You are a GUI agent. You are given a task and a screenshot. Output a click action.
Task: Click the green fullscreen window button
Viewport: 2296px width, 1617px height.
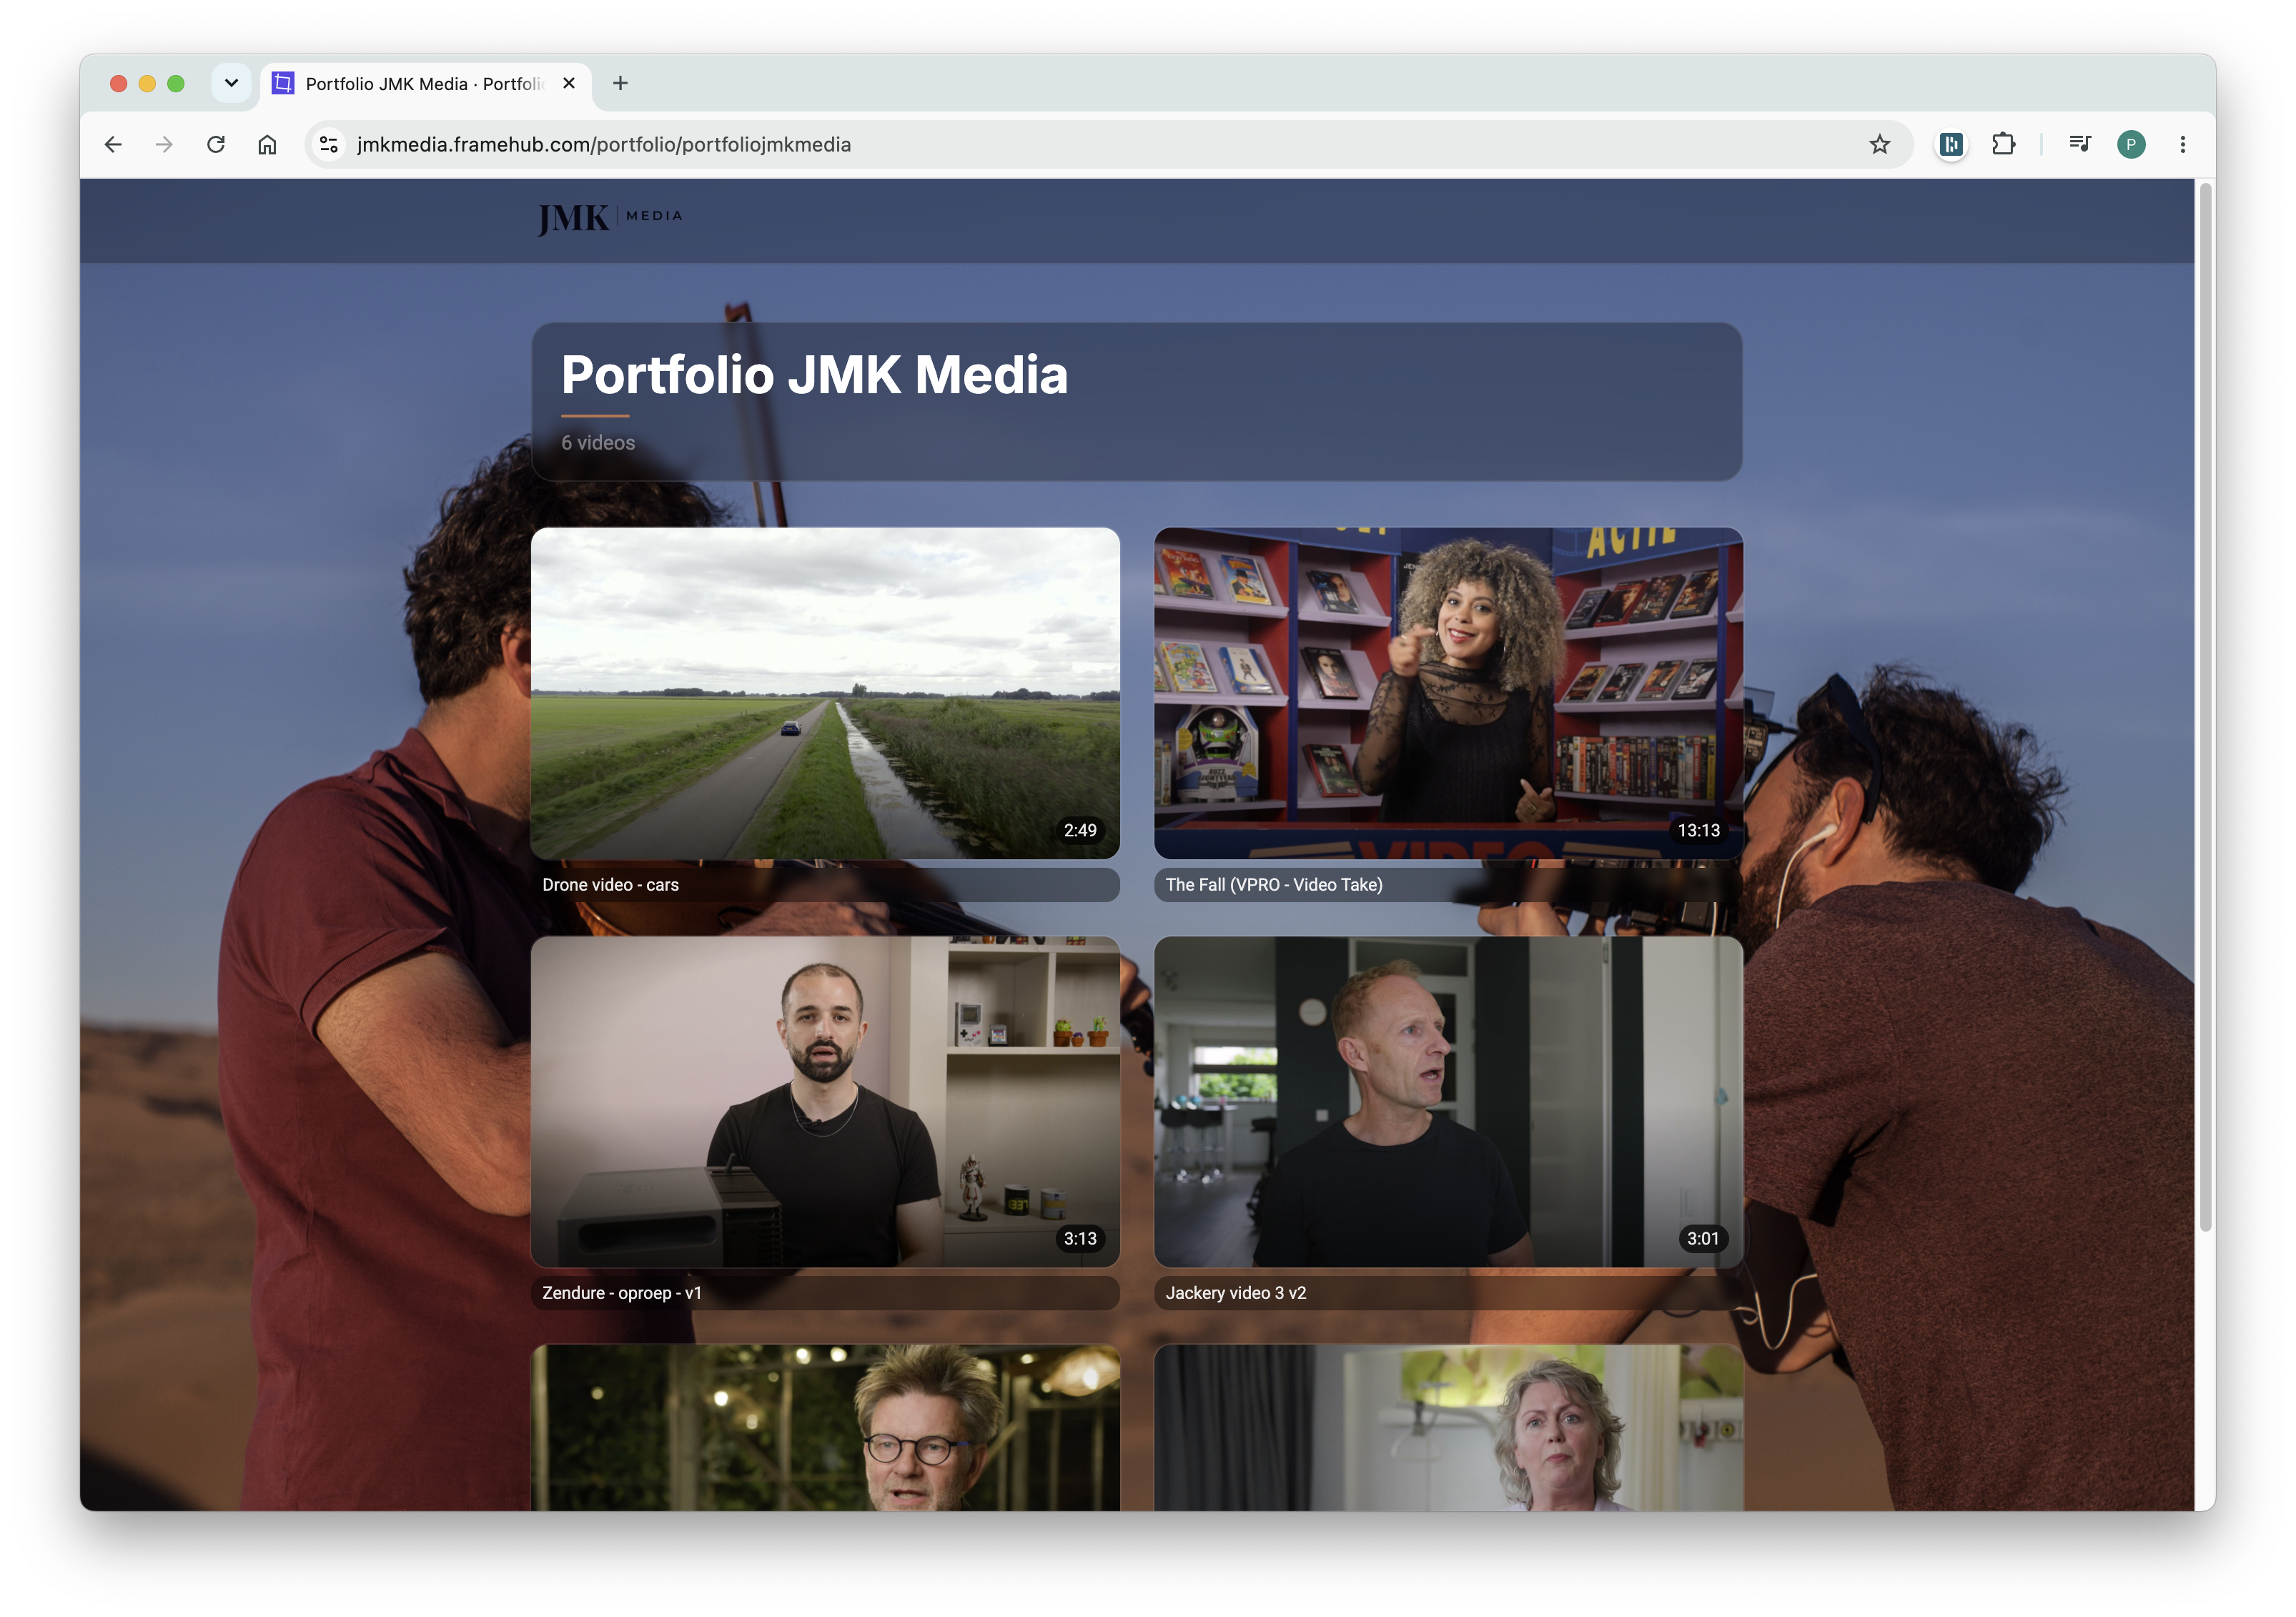[176, 84]
